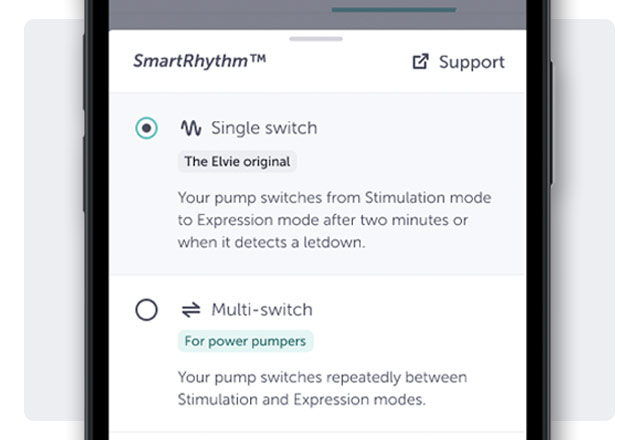Image resolution: width=640 pixels, height=440 pixels.
Task: Tap the sheet's drag handle bar
Action: 316,39
